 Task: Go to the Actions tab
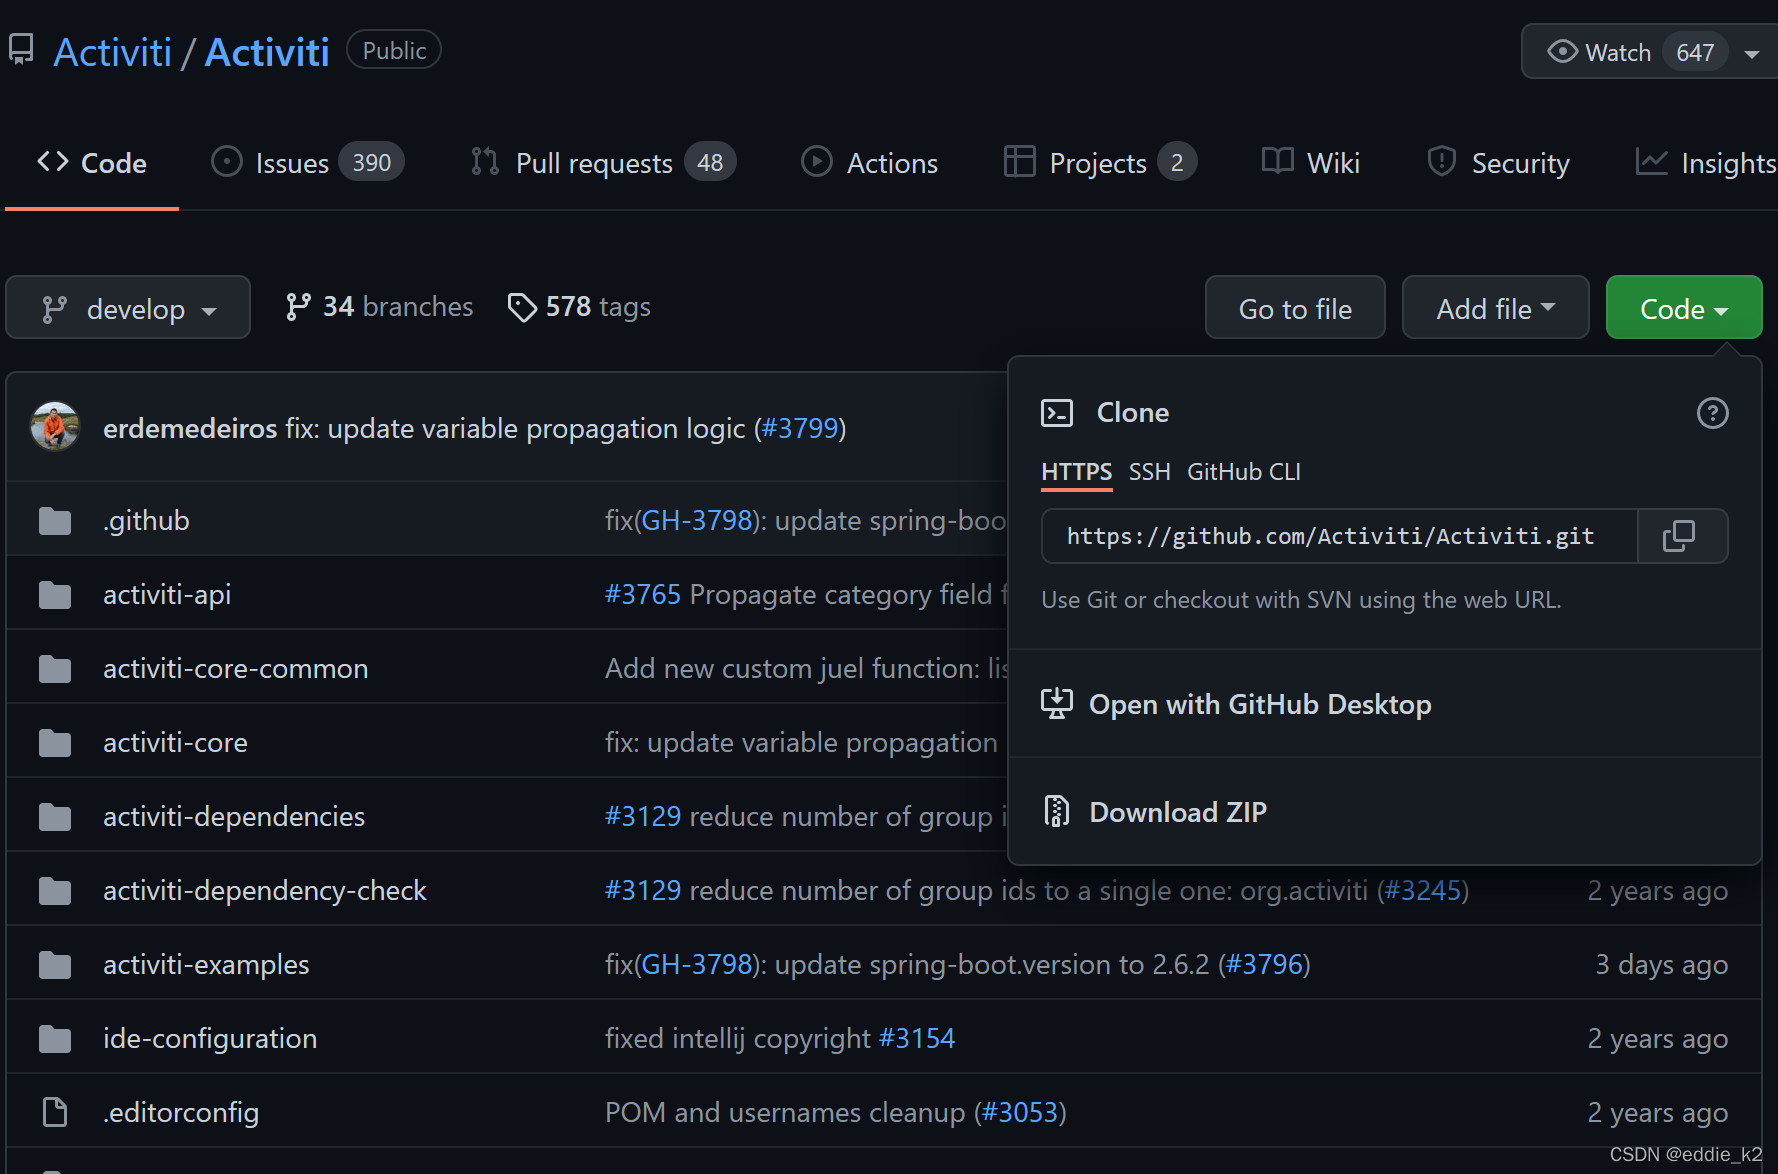coord(869,163)
